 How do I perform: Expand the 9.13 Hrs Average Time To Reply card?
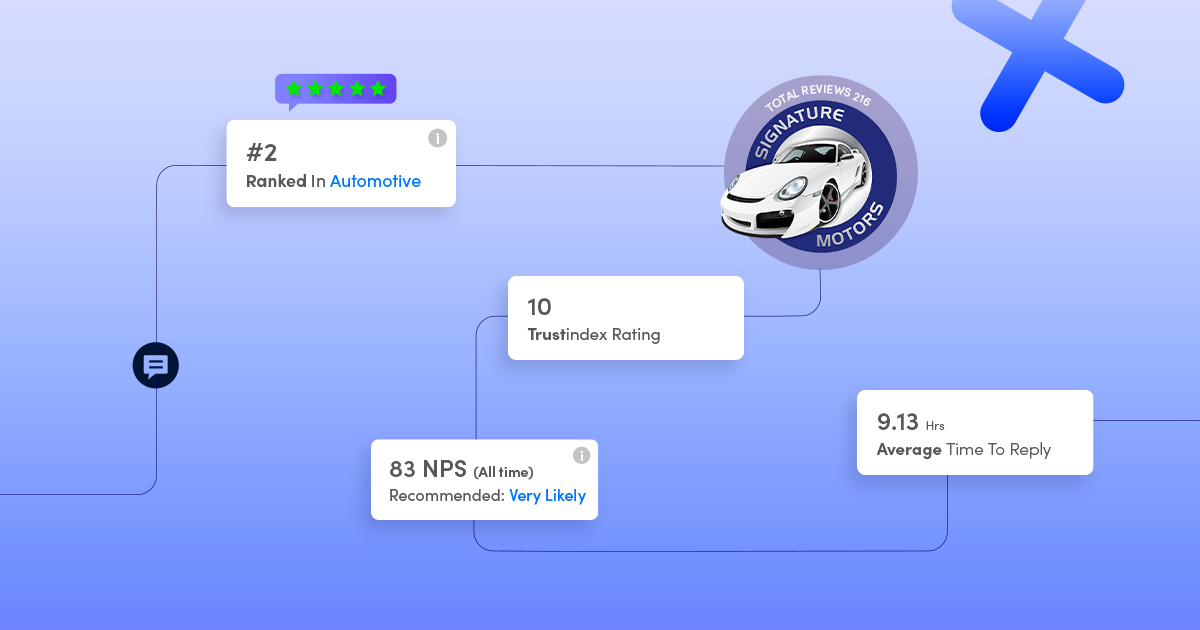[974, 432]
